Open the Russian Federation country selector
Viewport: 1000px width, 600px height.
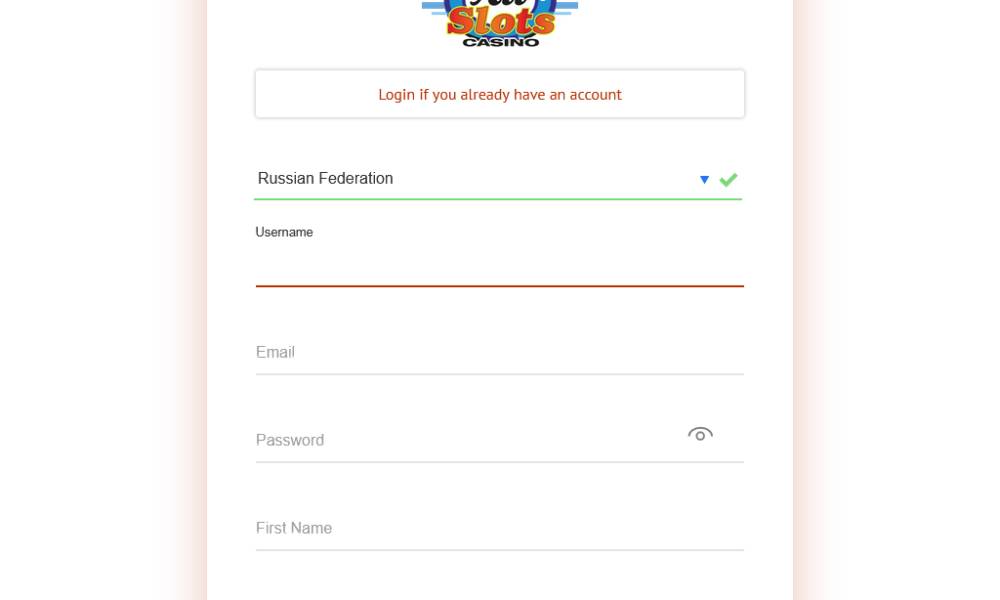coord(480,179)
